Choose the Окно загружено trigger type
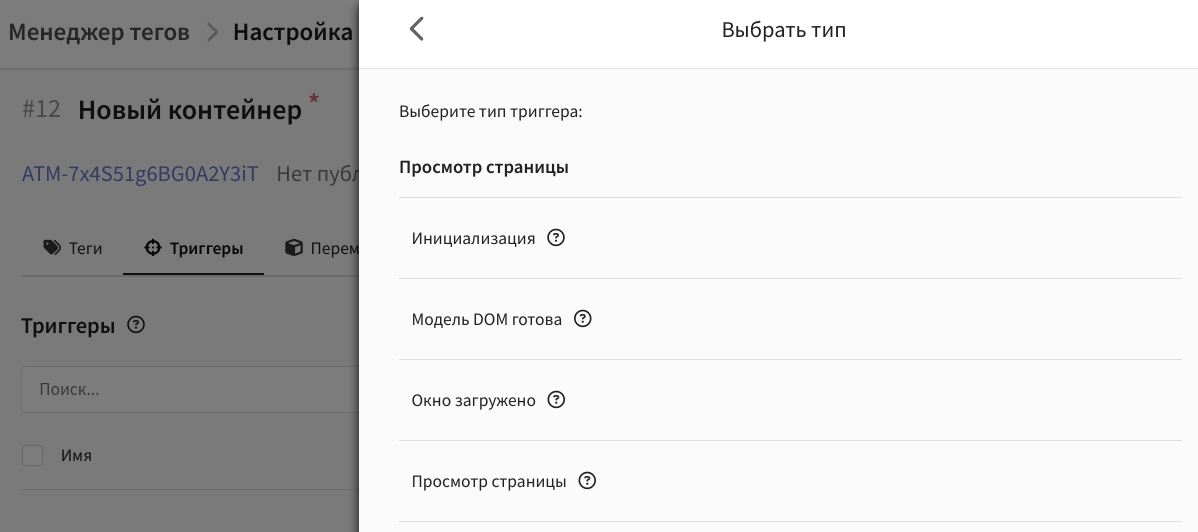 tap(790, 400)
